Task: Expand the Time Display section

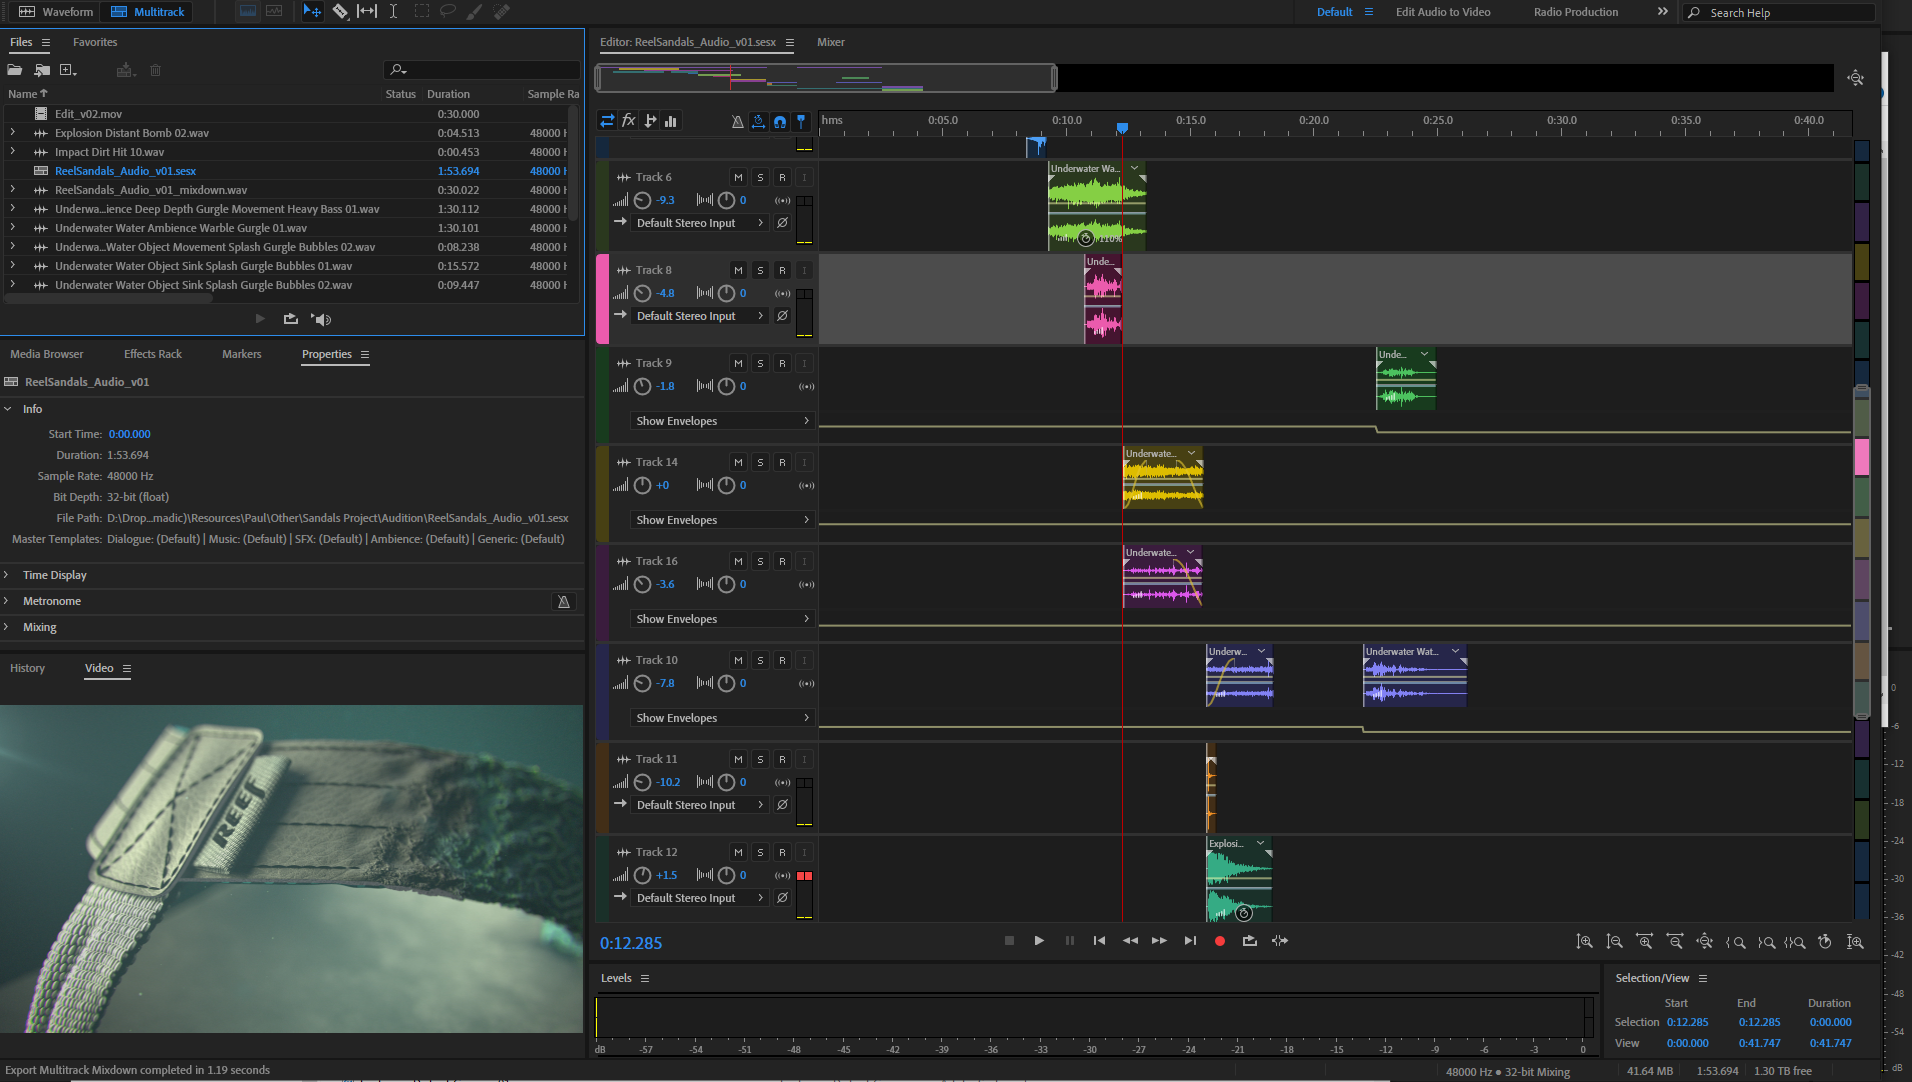Action: point(54,575)
